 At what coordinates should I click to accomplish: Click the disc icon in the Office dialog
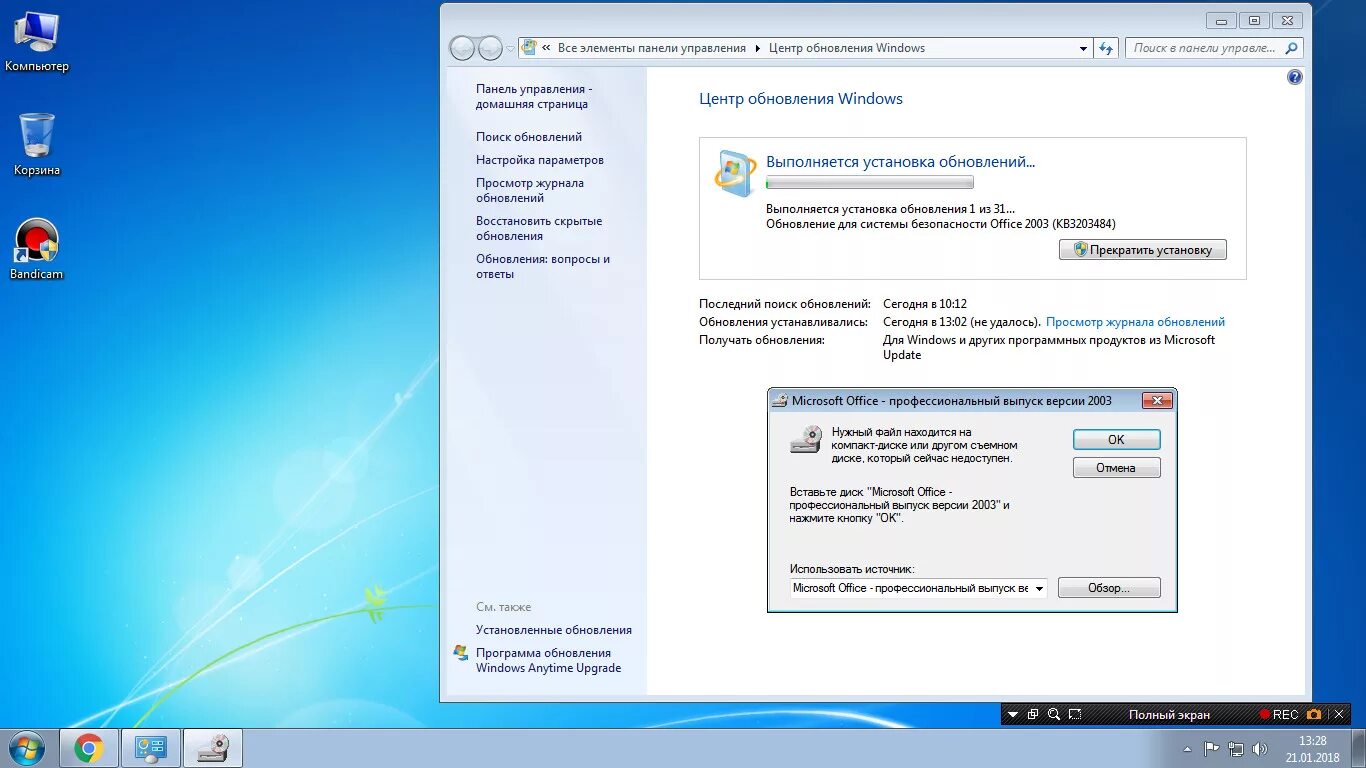tap(806, 440)
